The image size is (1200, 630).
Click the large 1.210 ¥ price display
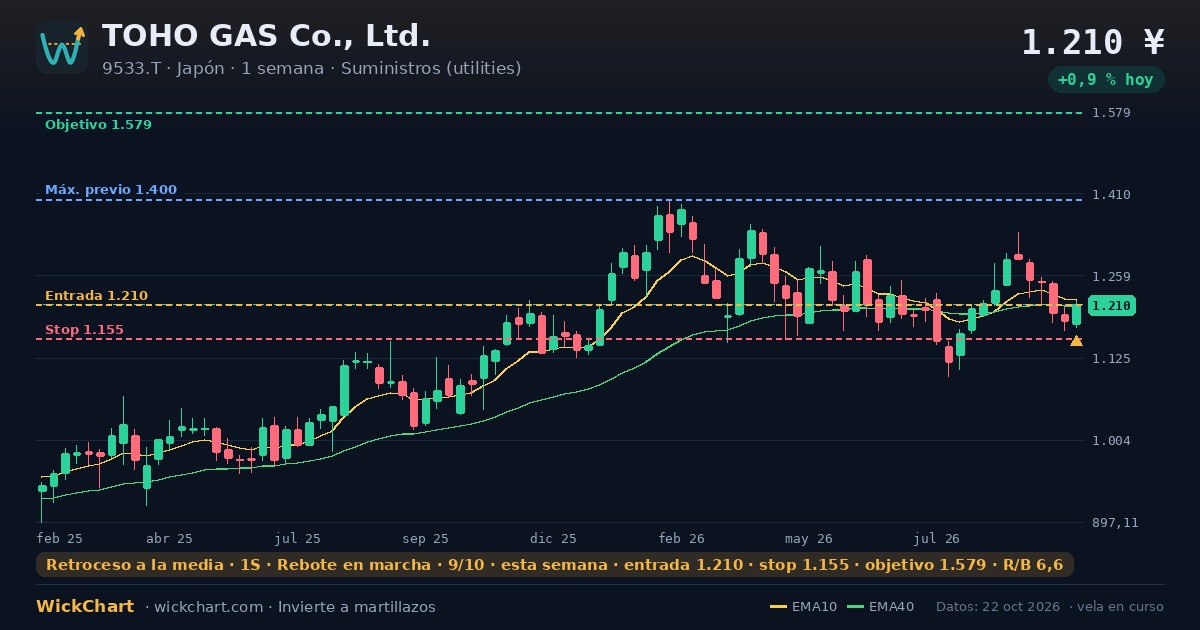(x=1093, y=42)
